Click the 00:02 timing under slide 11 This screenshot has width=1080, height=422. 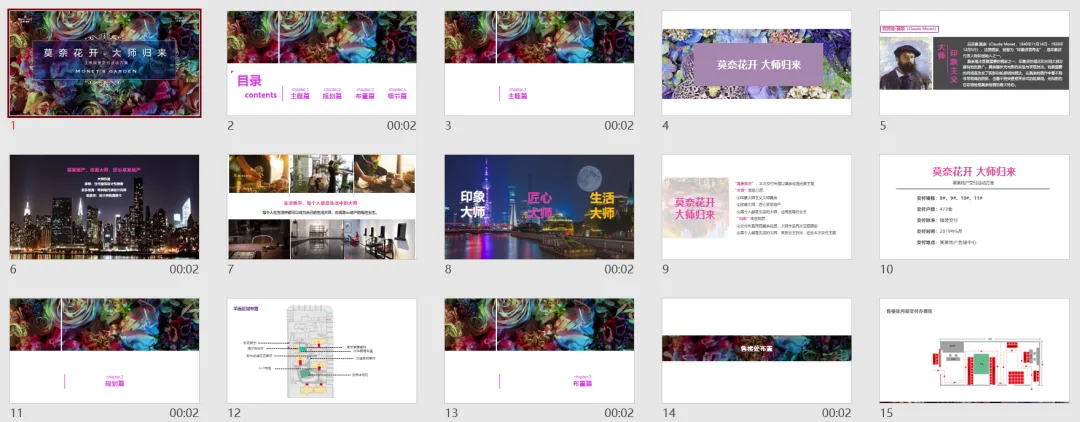coord(185,413)
